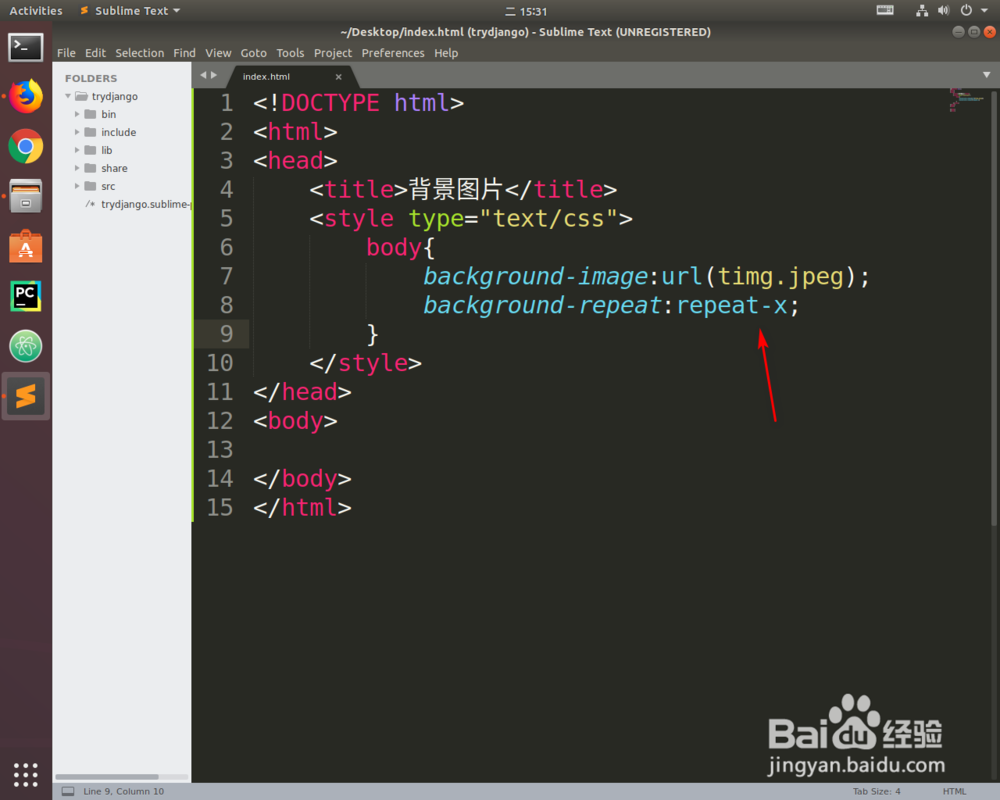Expand the include folder

77,132
